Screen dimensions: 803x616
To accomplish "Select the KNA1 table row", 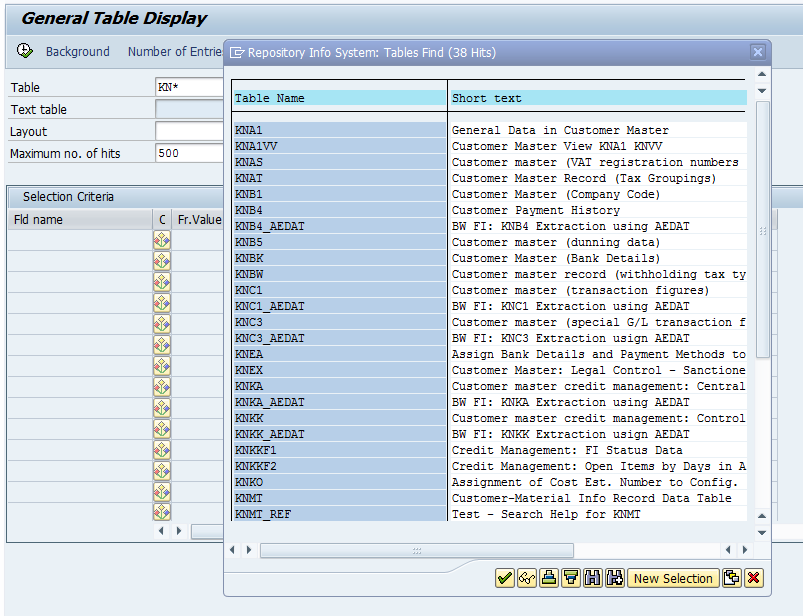I will coord(339,130).
